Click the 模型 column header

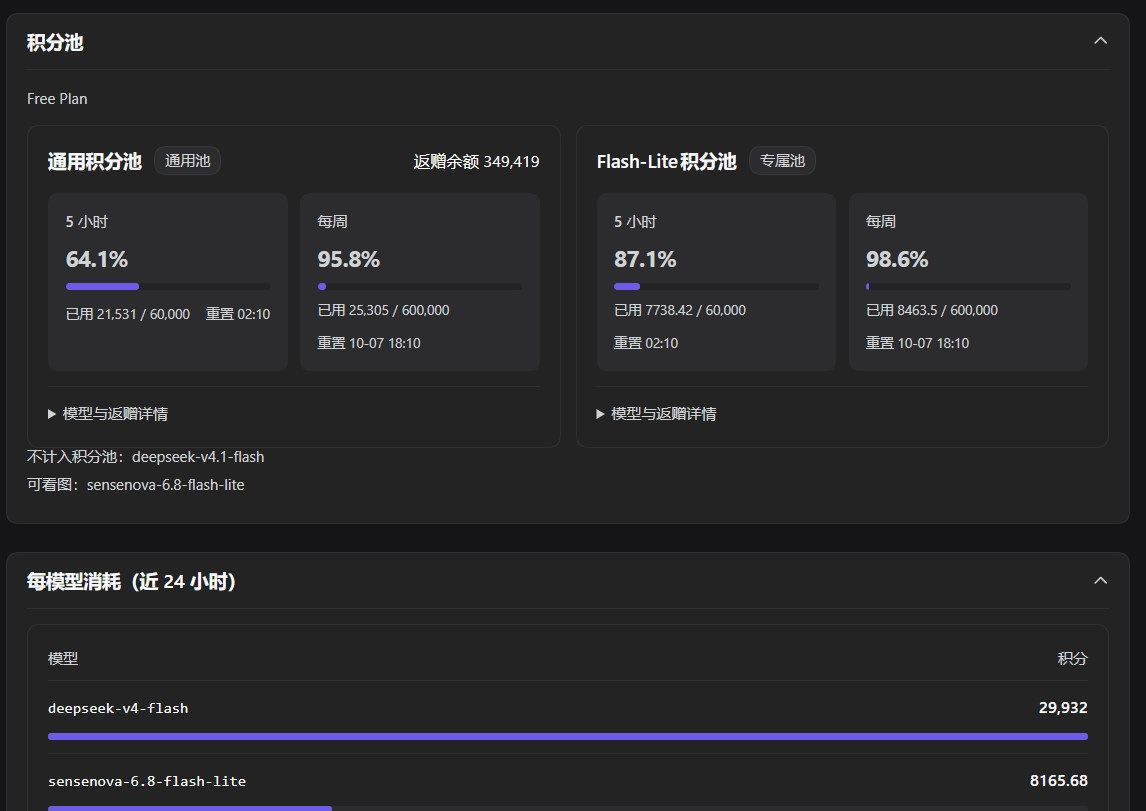pos(63,658)
